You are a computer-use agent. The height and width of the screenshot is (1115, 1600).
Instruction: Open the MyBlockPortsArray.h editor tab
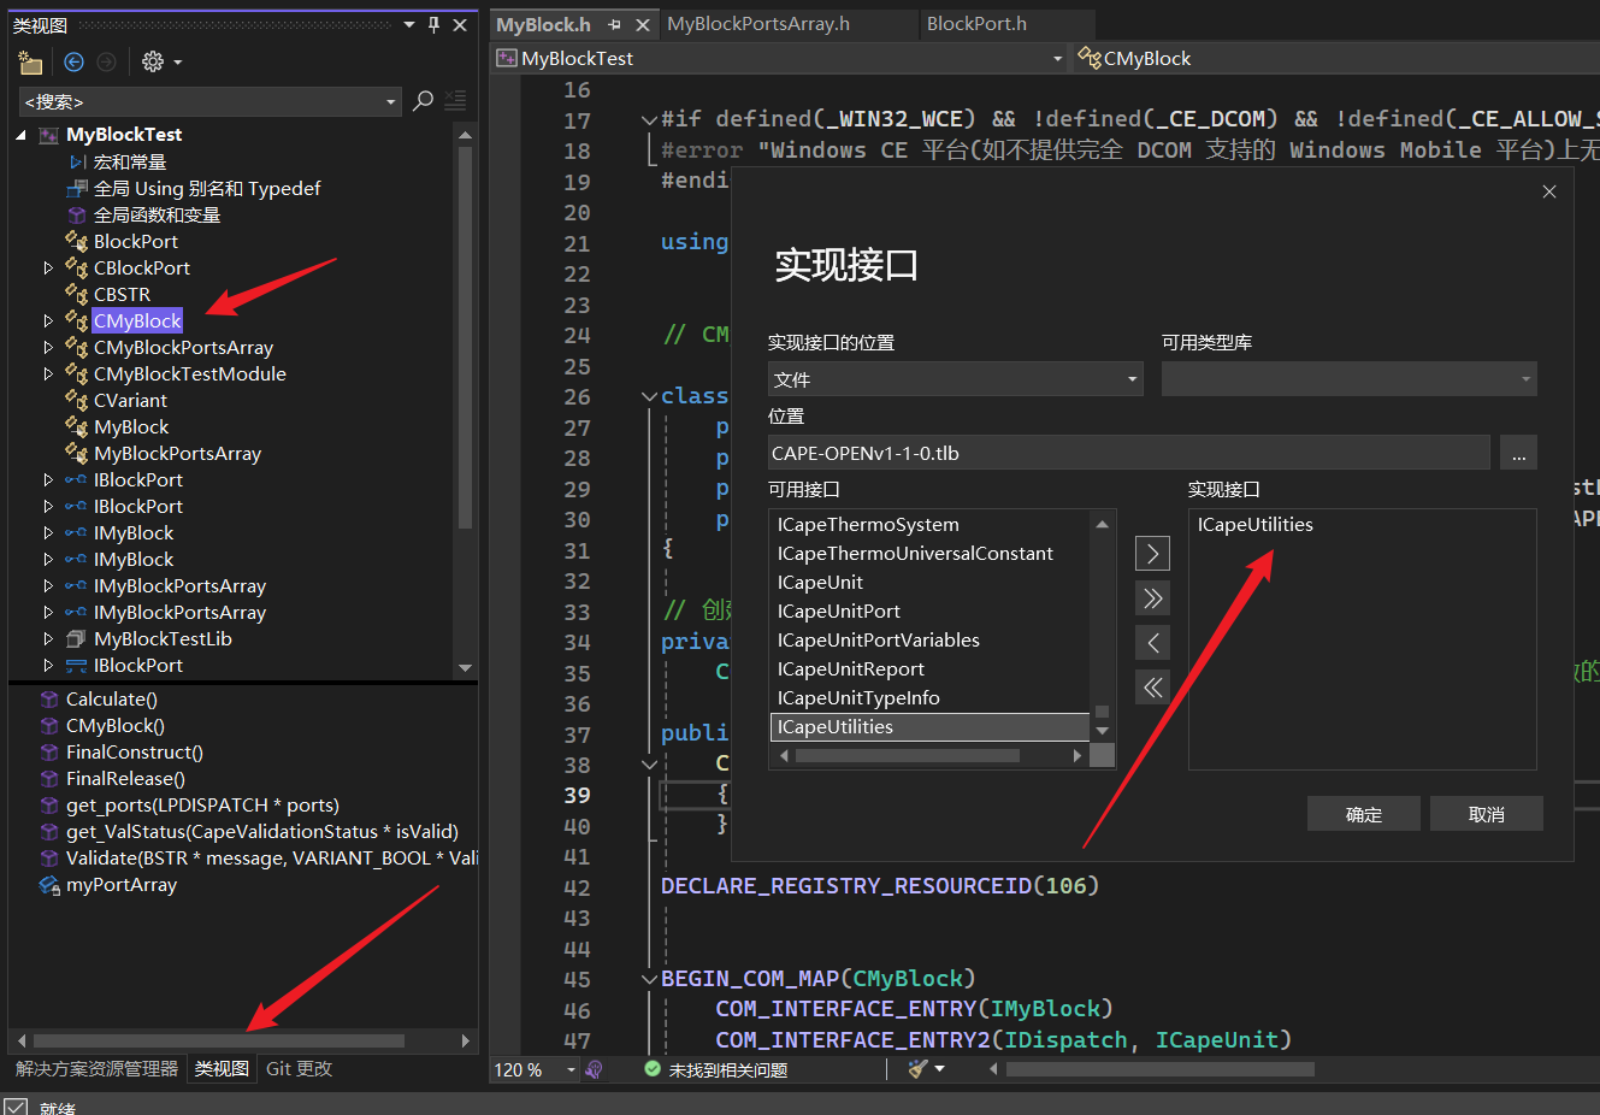click(x=758, y=24)
